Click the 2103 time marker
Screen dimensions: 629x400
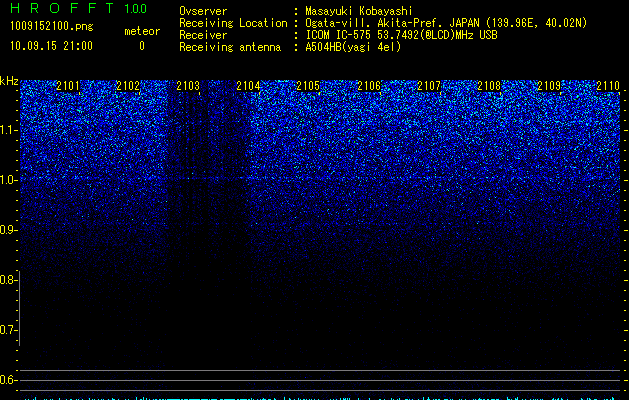[x=188, y=85]
